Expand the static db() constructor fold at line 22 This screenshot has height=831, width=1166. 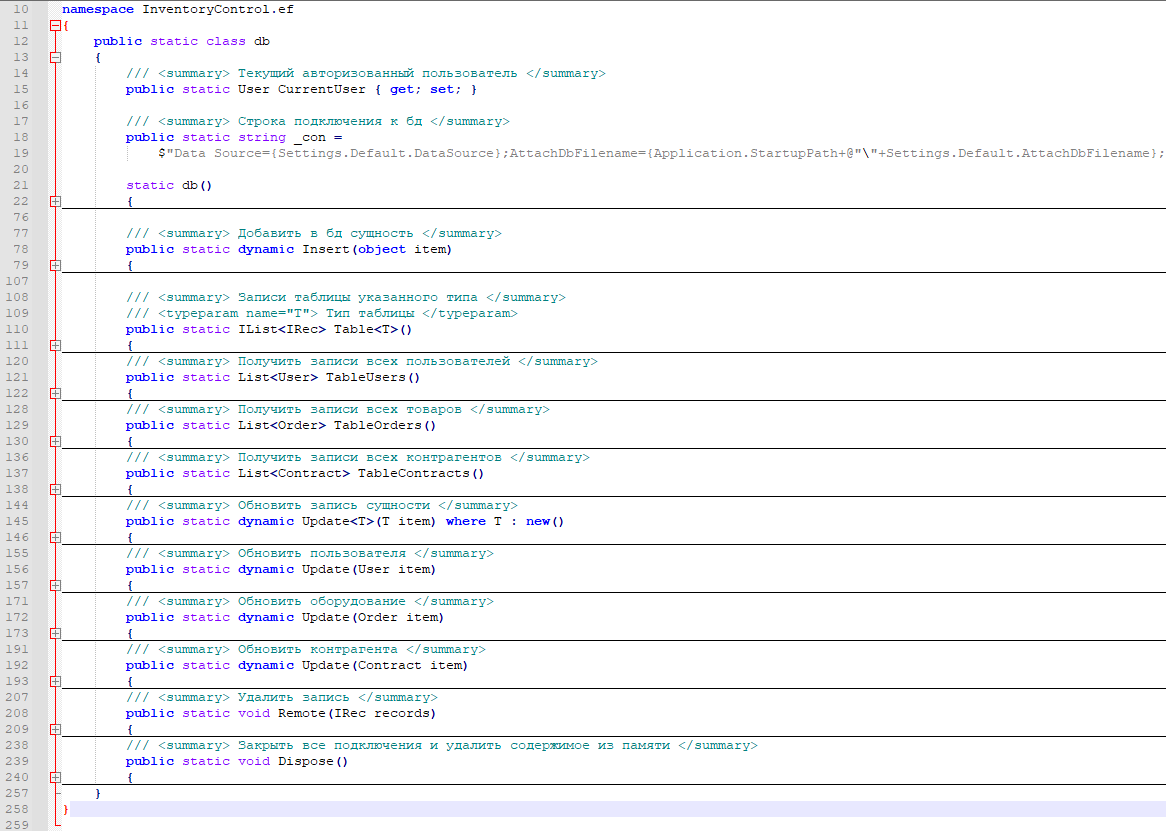click(x=55, y=202)
